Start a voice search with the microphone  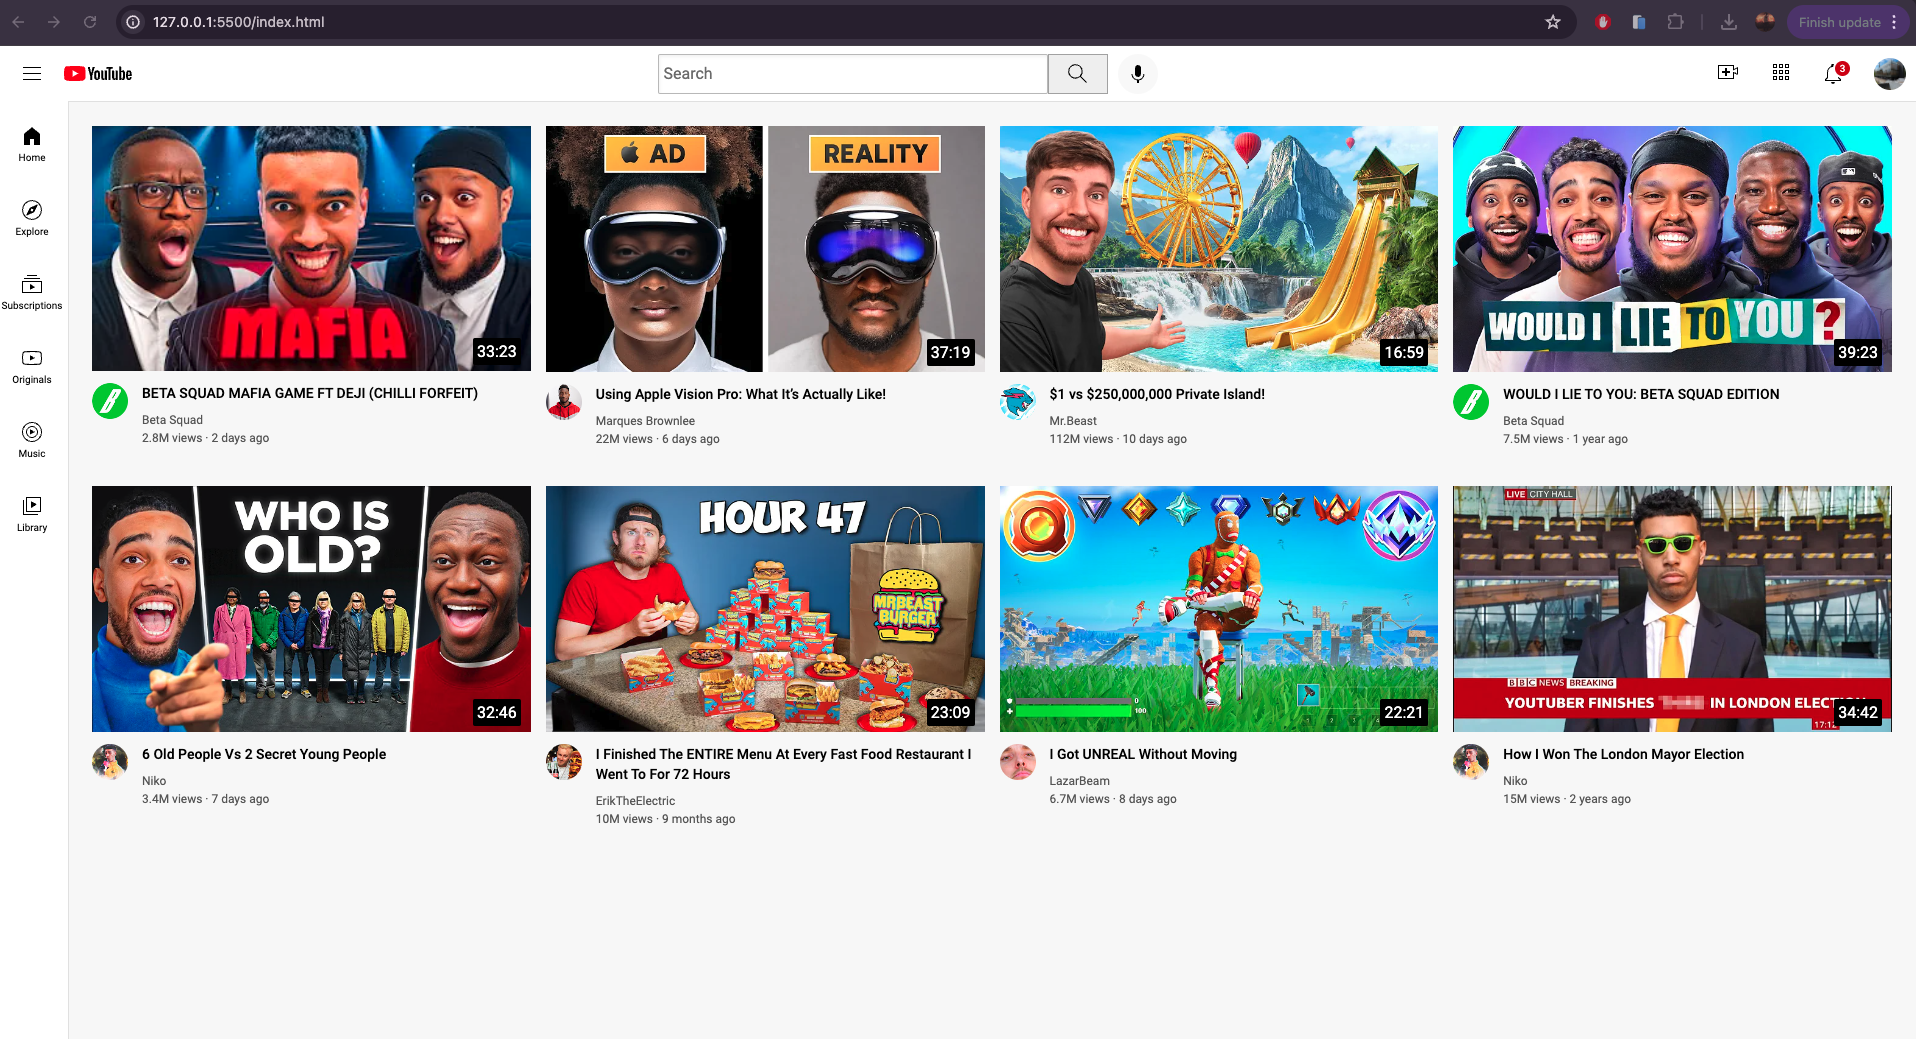pyautogui.click(x=1137, y=73)
